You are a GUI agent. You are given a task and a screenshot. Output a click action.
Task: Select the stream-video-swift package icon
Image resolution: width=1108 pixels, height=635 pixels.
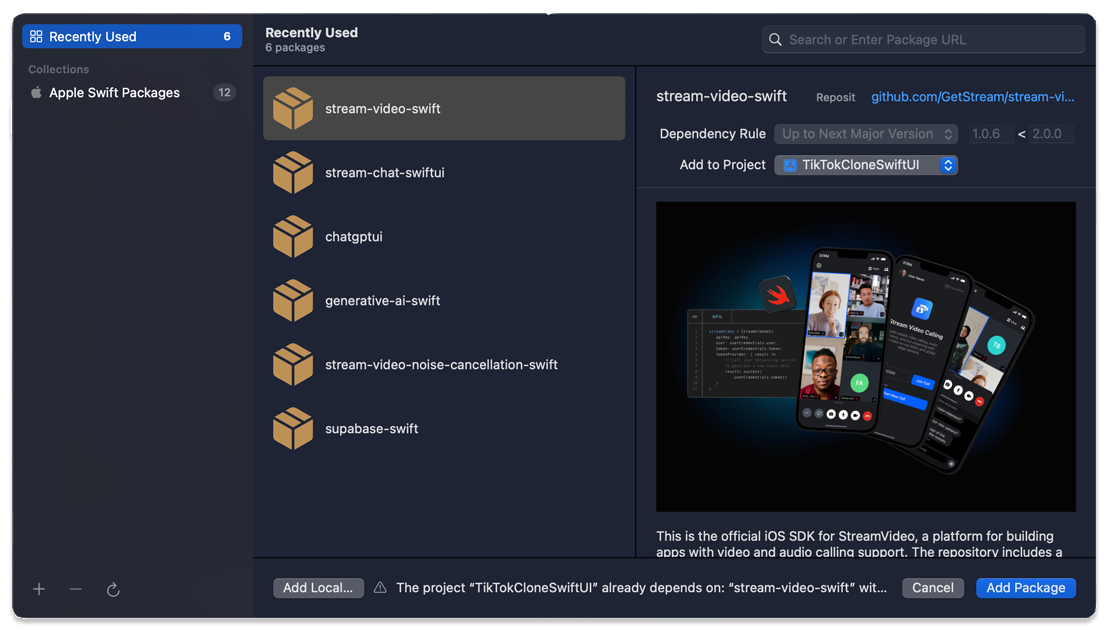point(292,109)
